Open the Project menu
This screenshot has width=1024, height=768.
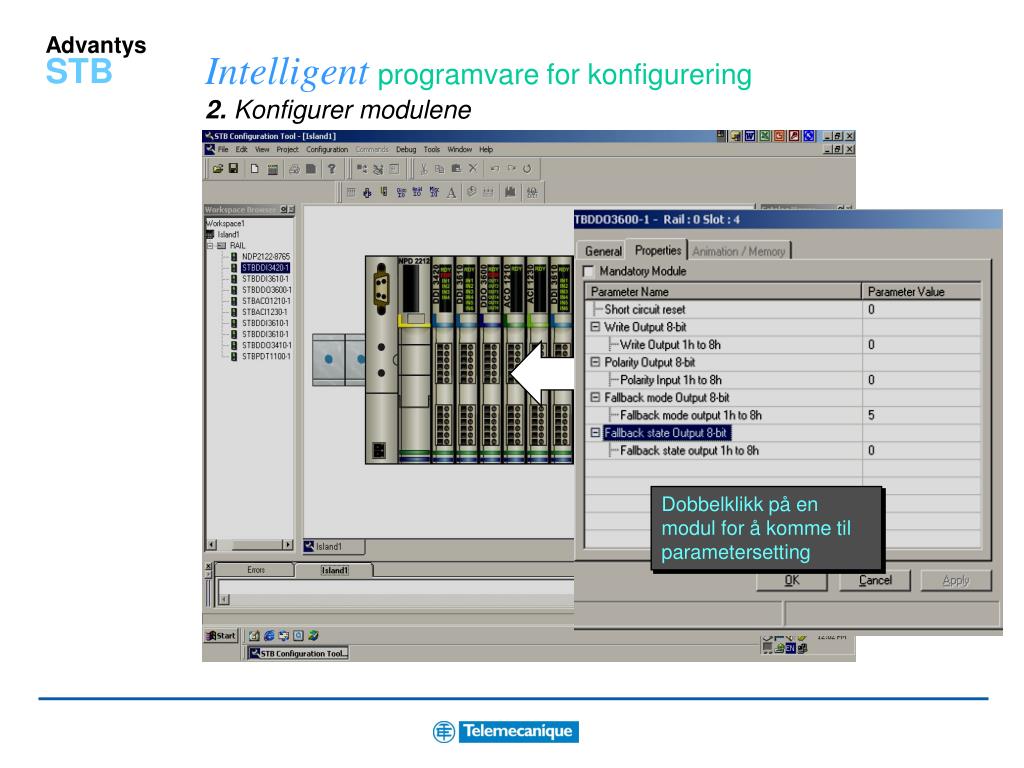[287, 150]
